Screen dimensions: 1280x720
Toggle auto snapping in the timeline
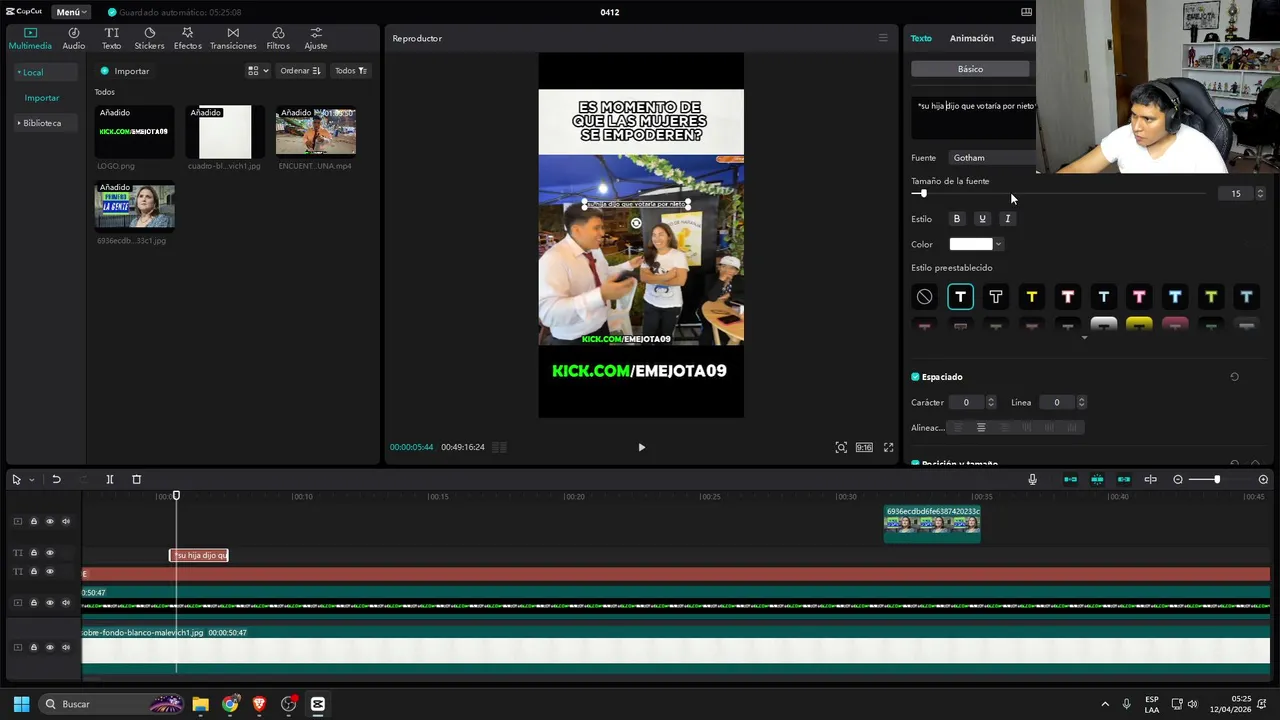coord(1097,480)
